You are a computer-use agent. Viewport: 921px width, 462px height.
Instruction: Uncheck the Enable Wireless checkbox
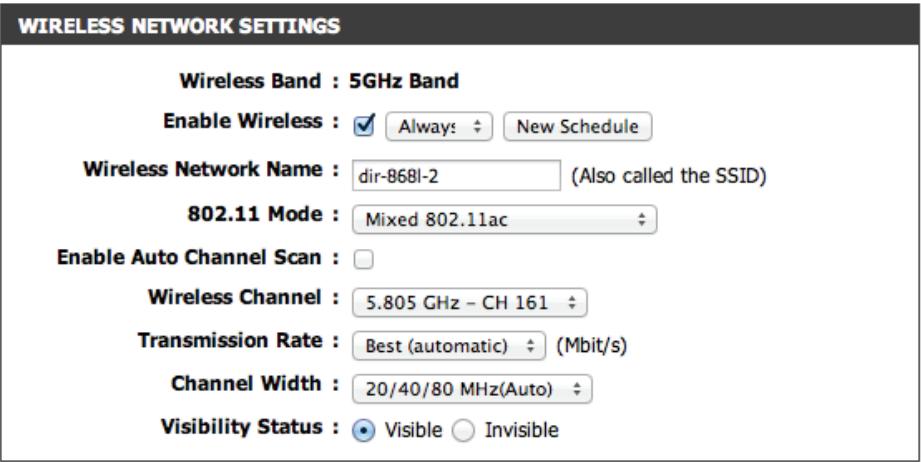[364, 126]
